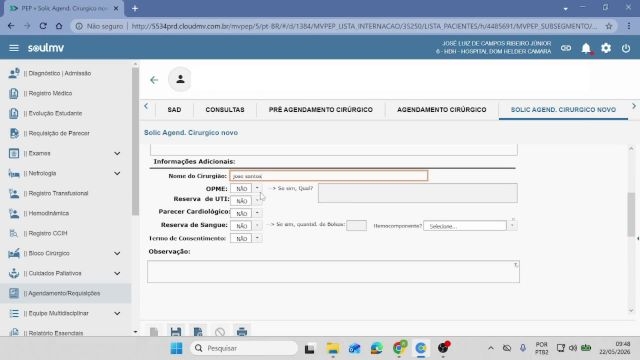
Task: Open the patient avatar icon
Action: tap(180, 79)
